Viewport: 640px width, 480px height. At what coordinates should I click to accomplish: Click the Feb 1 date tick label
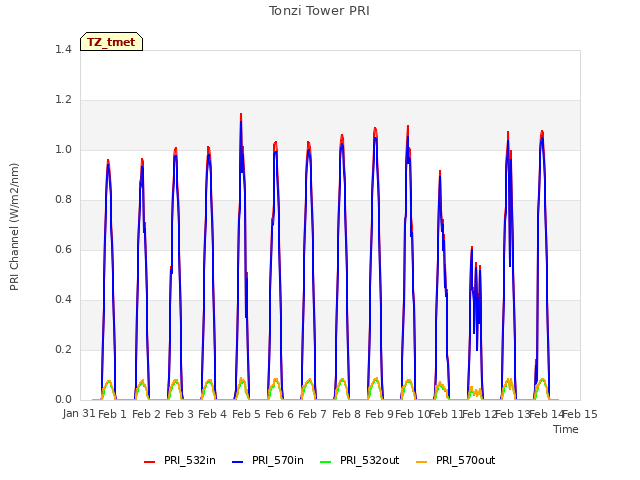(x=113, y=414)
